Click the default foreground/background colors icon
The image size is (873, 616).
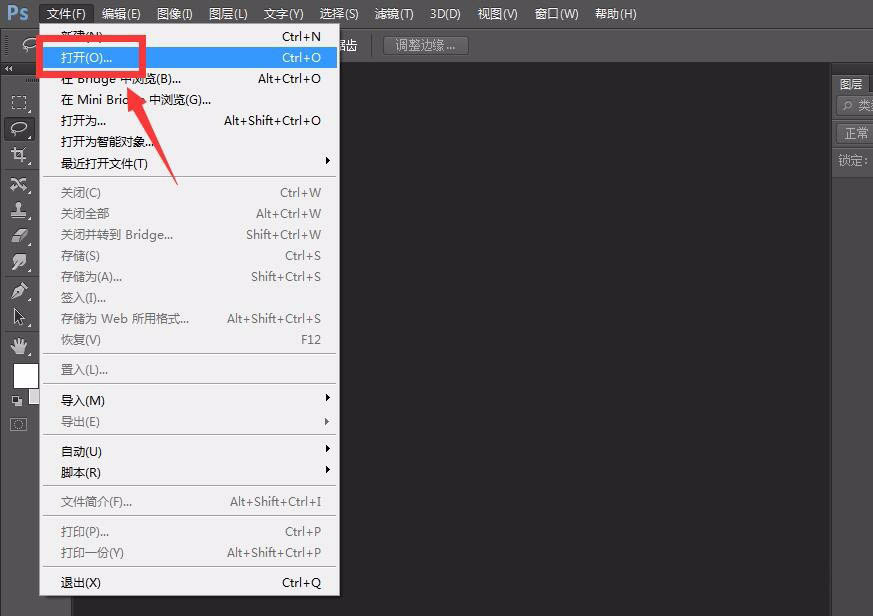(x=17, y=400)
